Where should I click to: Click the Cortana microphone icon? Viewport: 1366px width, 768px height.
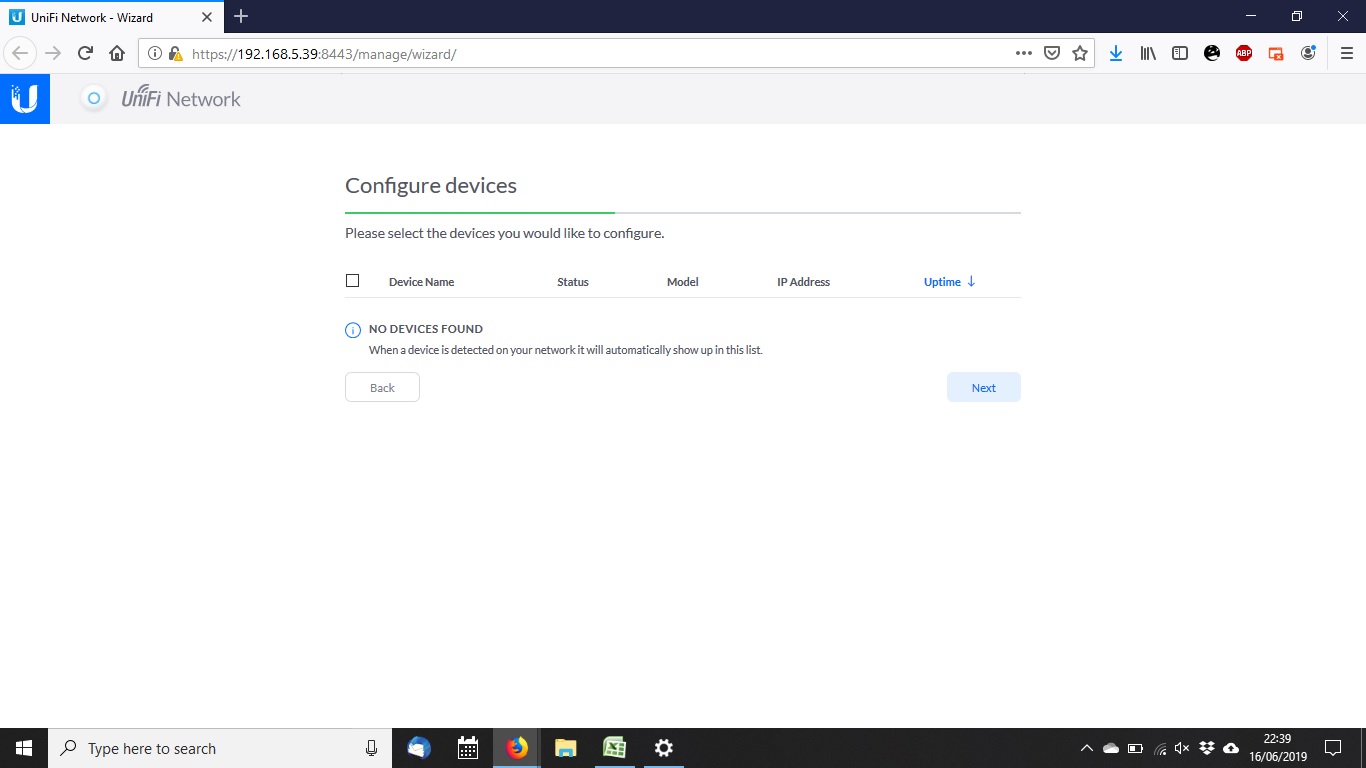pos(372,748)
